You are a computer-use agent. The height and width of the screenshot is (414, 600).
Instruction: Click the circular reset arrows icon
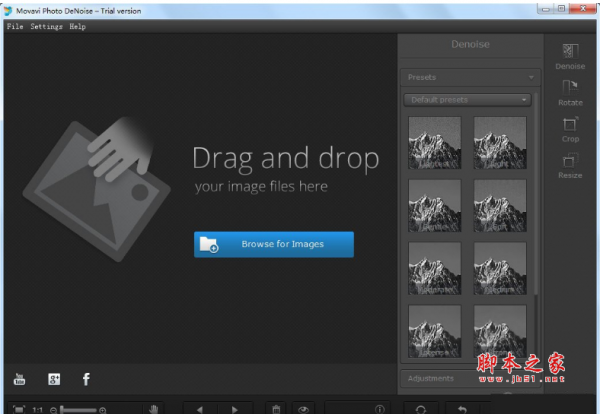tap(421, 409)
